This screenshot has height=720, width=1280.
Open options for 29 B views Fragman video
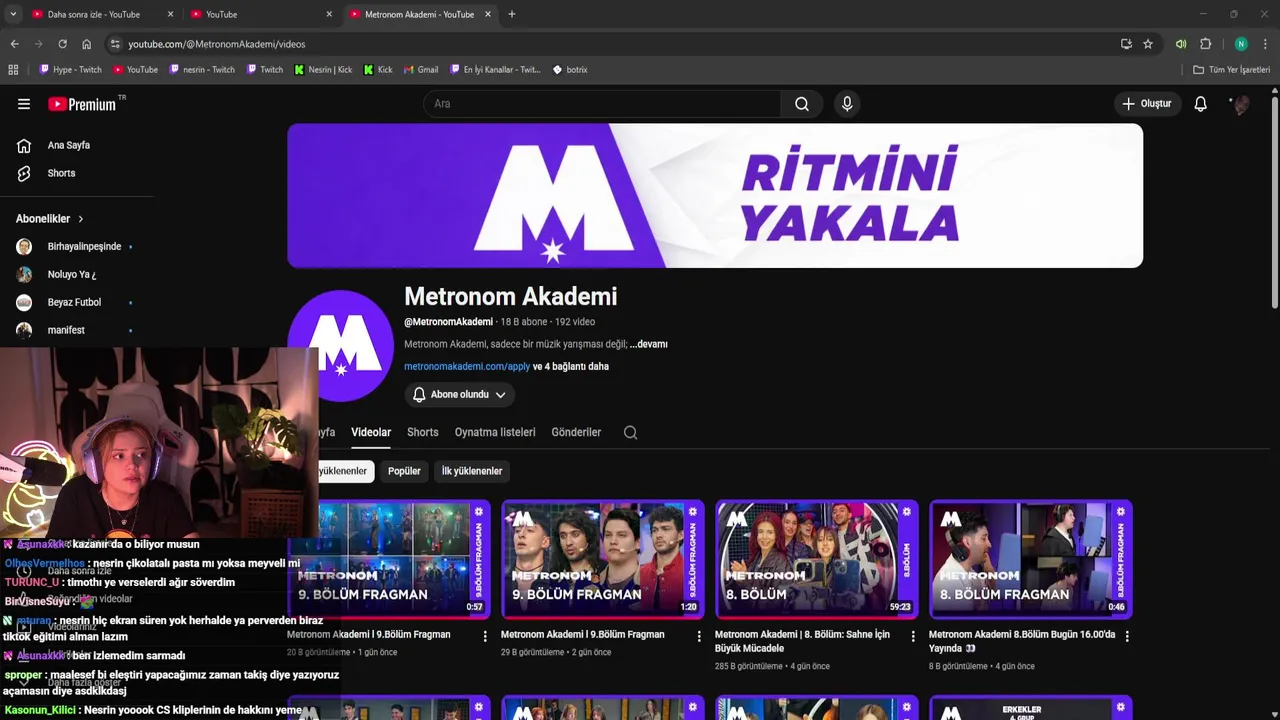pyautogui.click(x=699, y=636)
